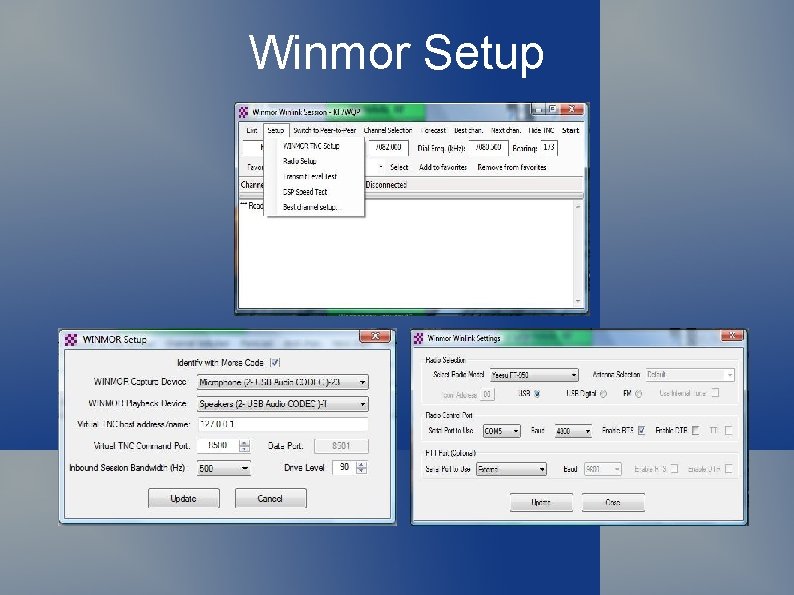Click the session log scrollbar up arrow
794x595 pixels.
pos(578,207)
